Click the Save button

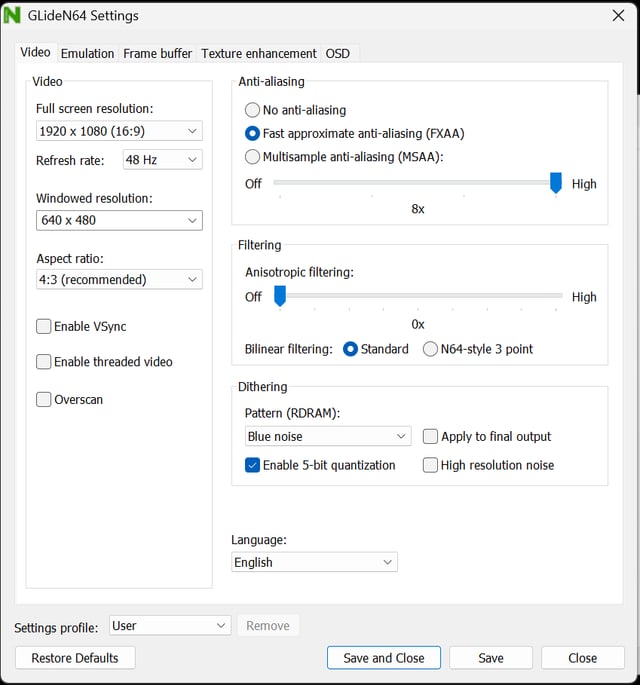click(491, 658)
